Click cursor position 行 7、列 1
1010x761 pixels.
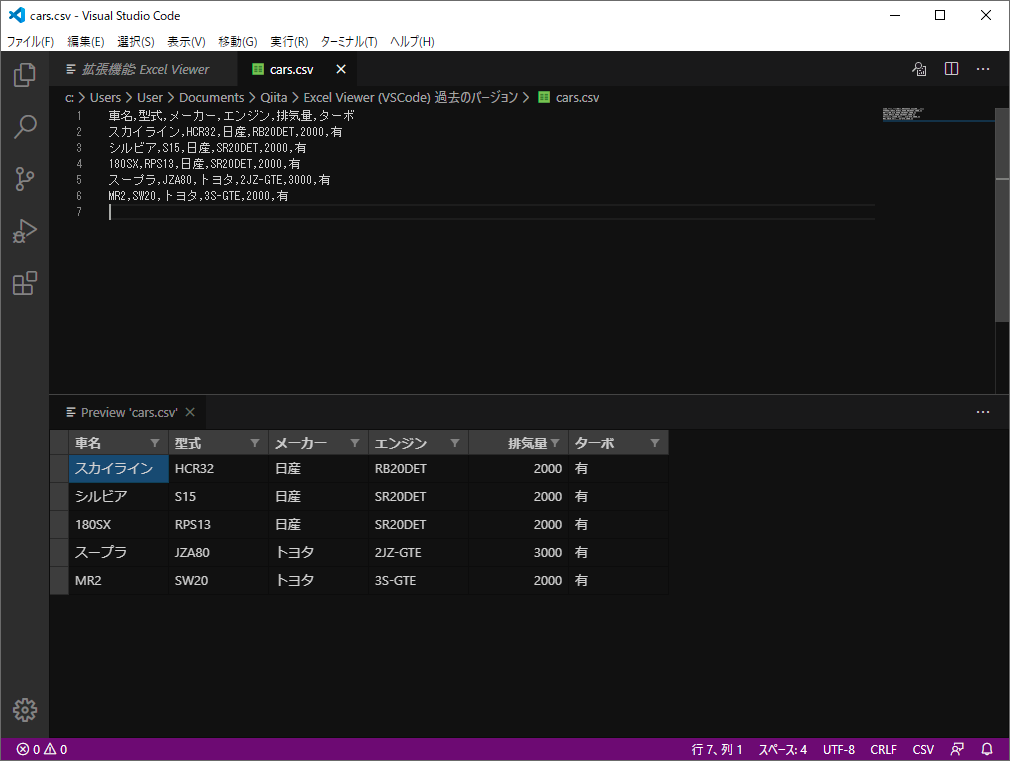[x=717, y=749]
